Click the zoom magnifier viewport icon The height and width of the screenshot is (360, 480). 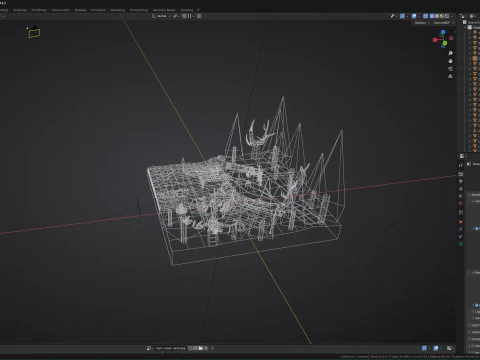451,53
